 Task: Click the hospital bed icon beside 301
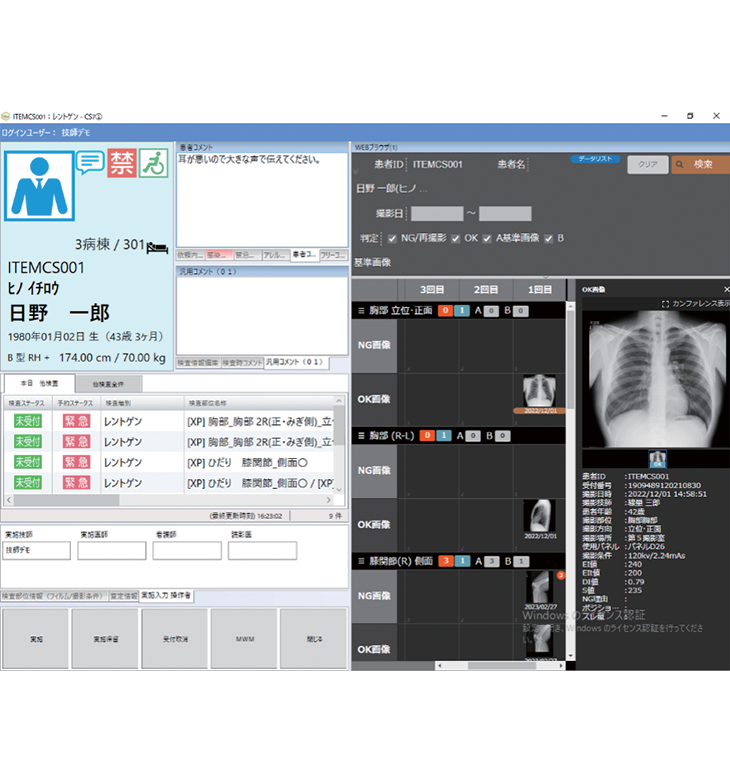(157, 246)
